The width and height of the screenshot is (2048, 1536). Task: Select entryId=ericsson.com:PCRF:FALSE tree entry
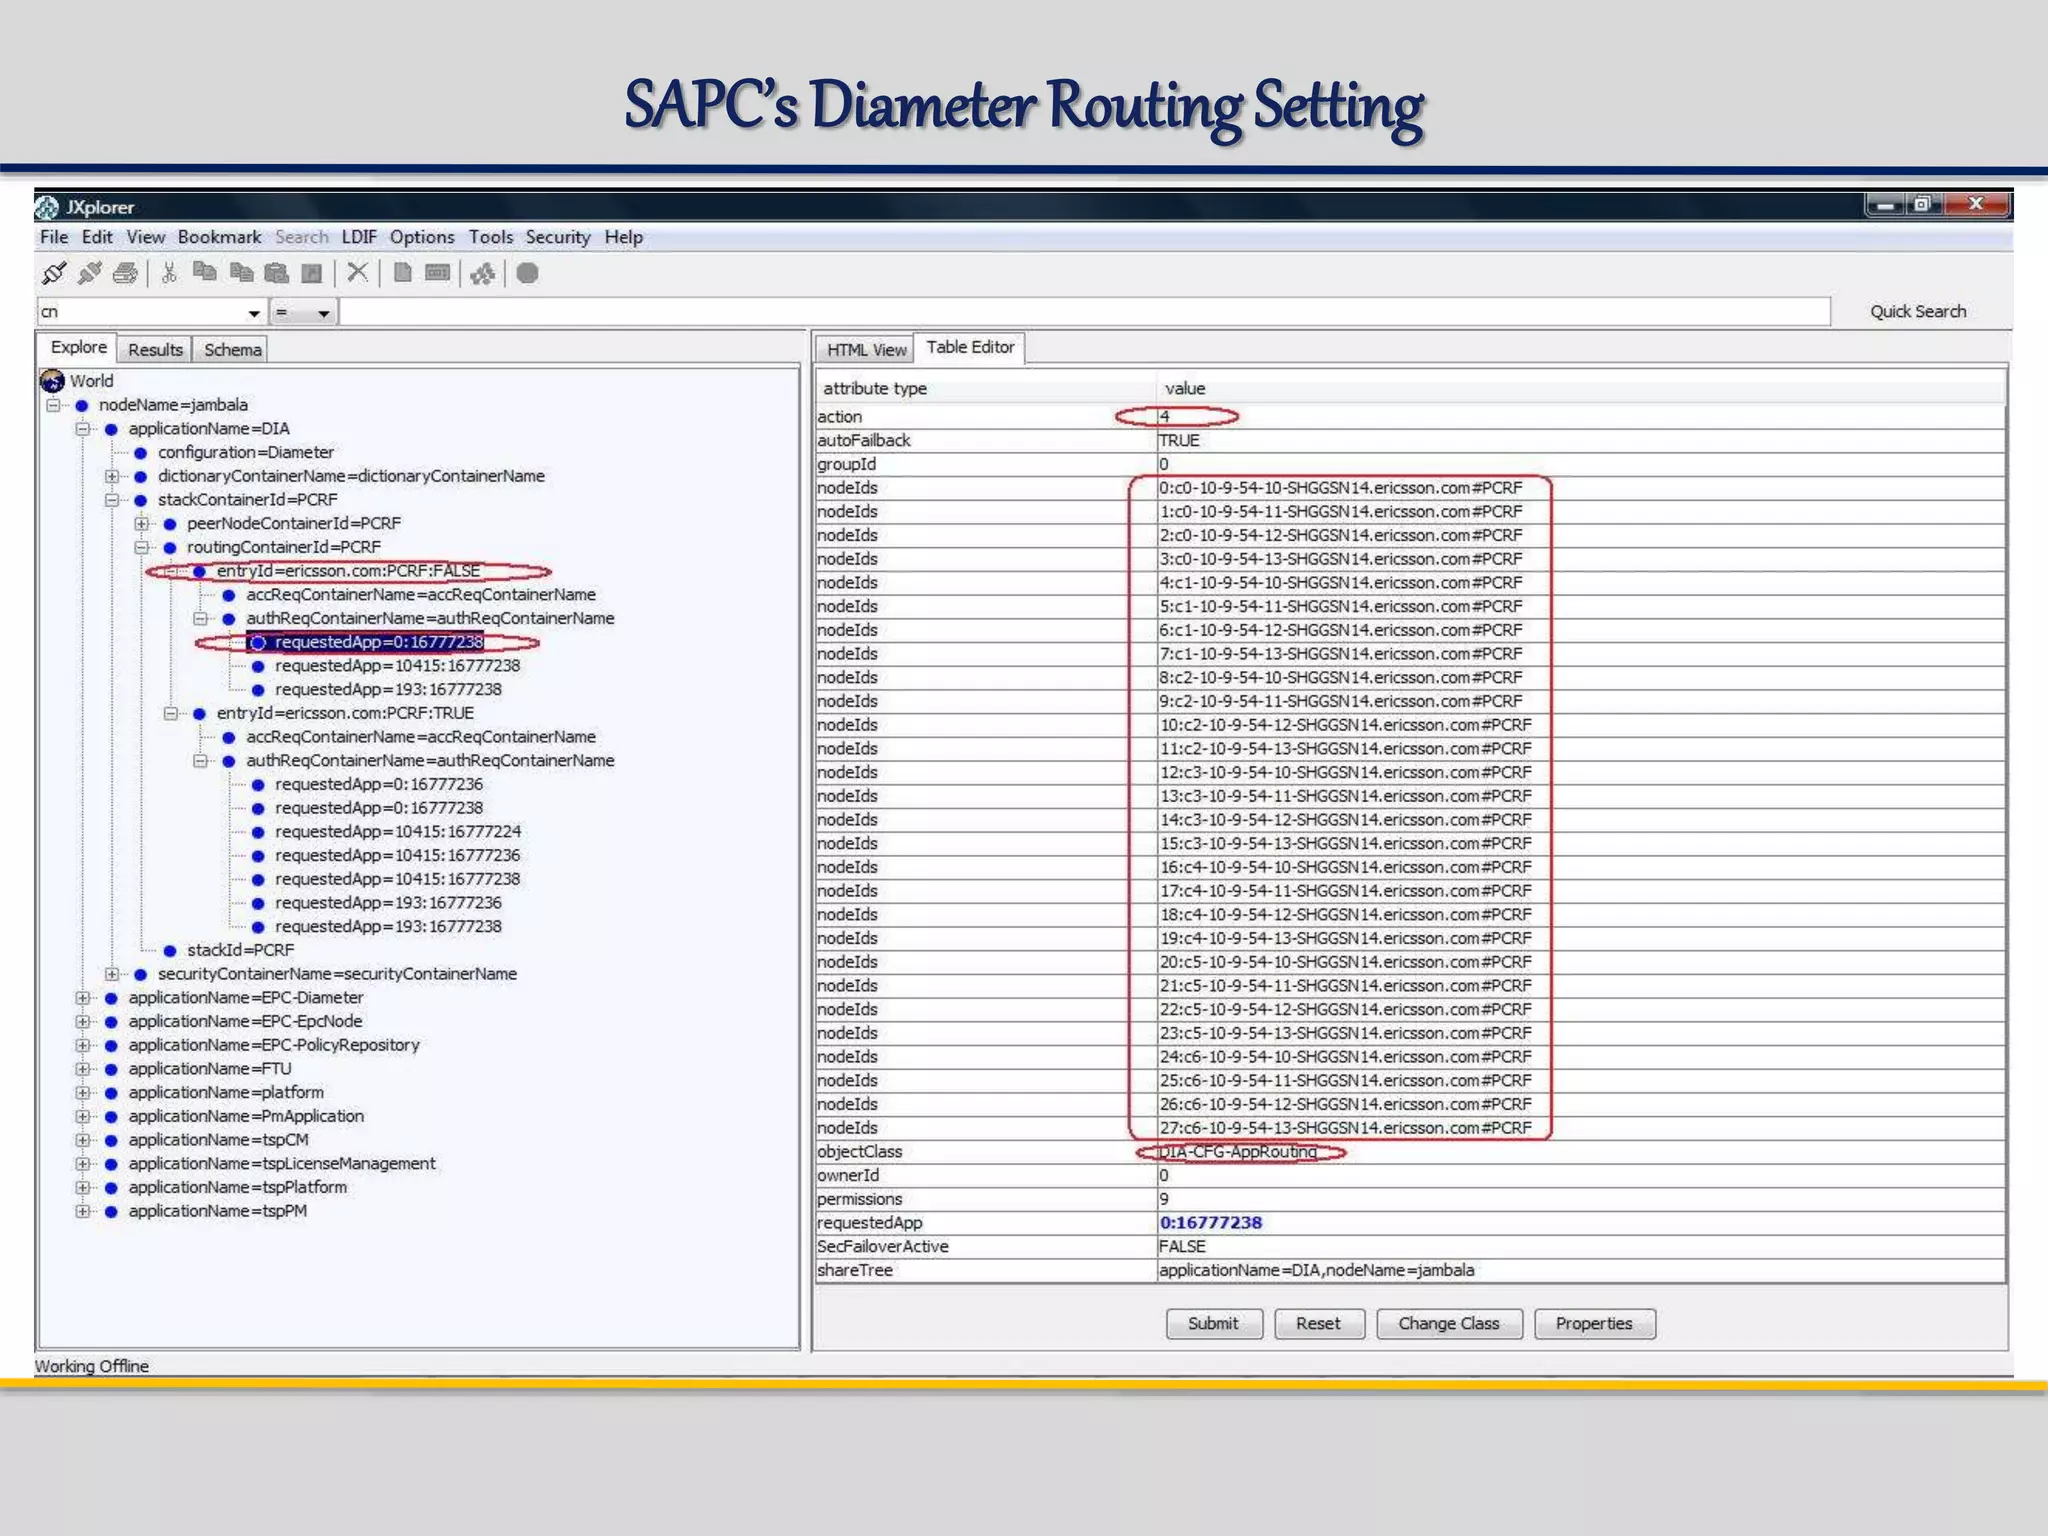pos(348,571)
